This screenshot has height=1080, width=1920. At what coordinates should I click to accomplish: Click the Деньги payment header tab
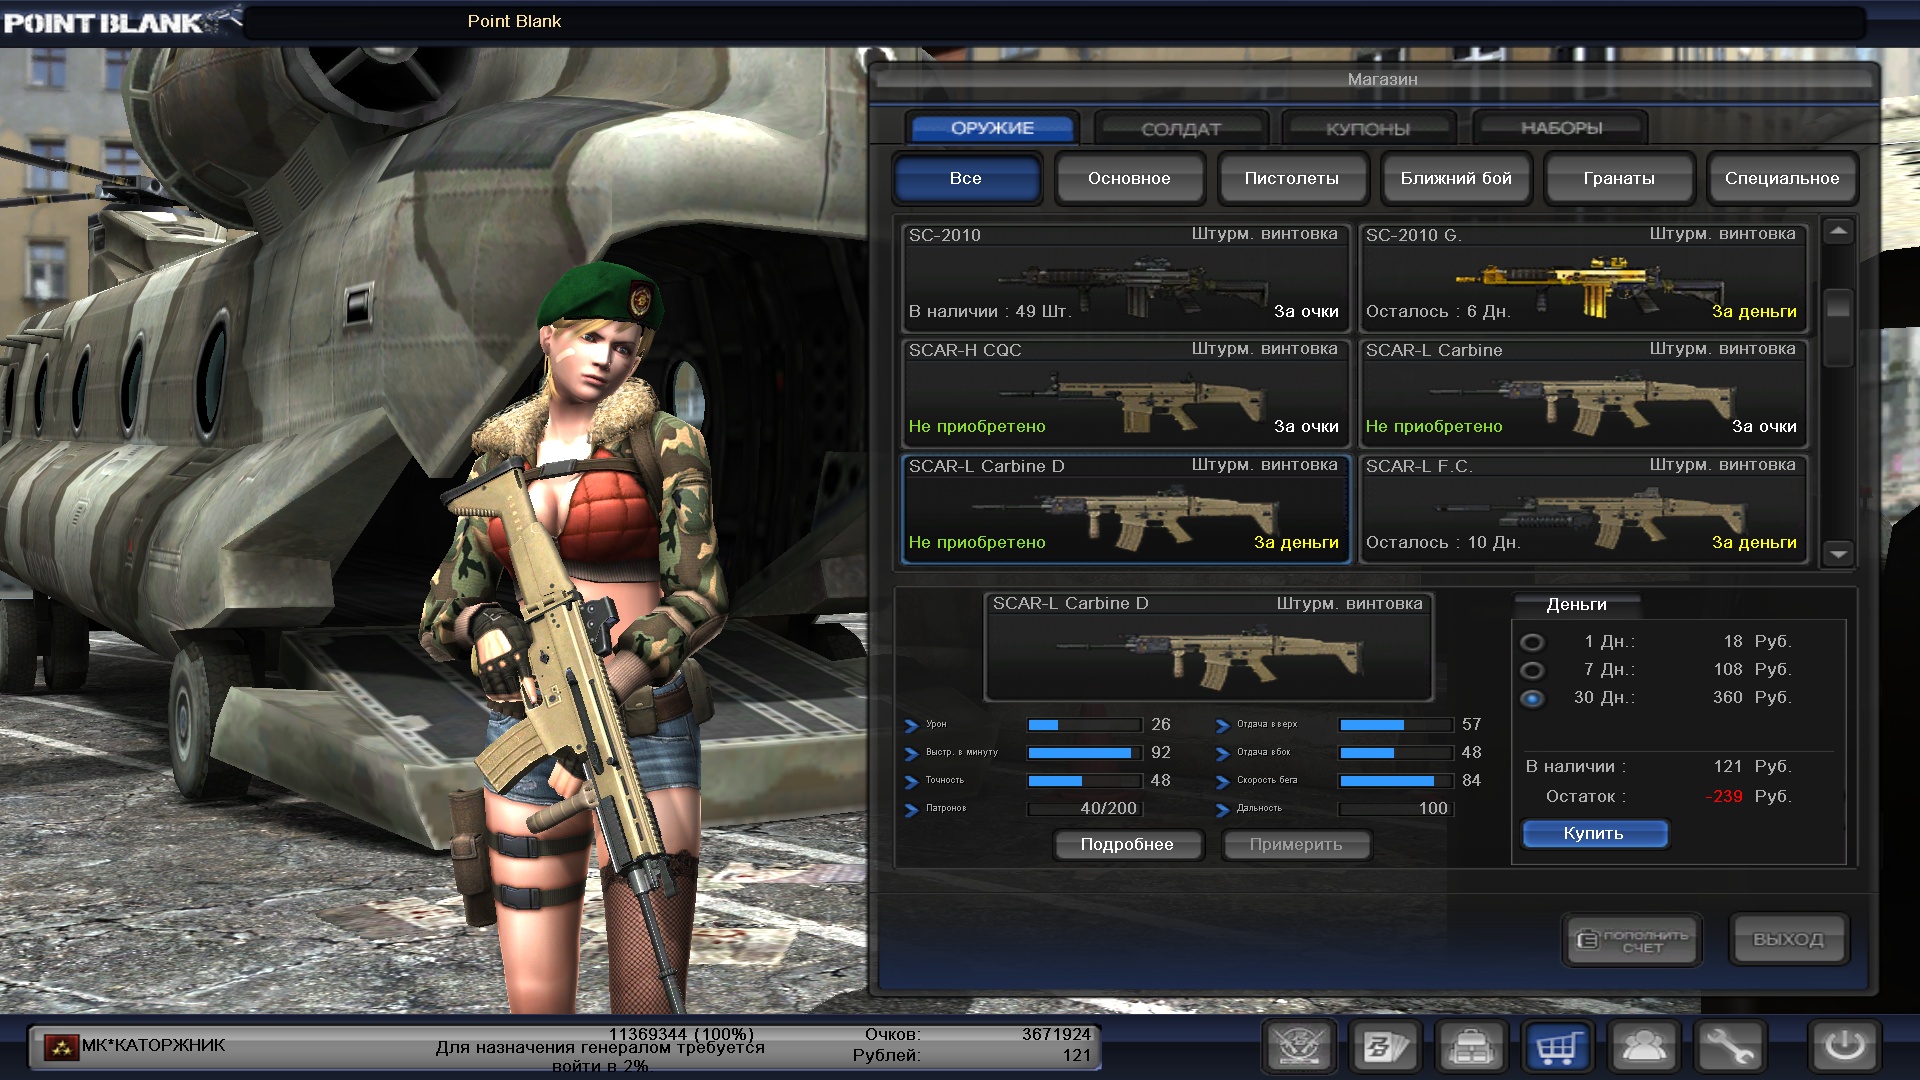[1577, 605]
